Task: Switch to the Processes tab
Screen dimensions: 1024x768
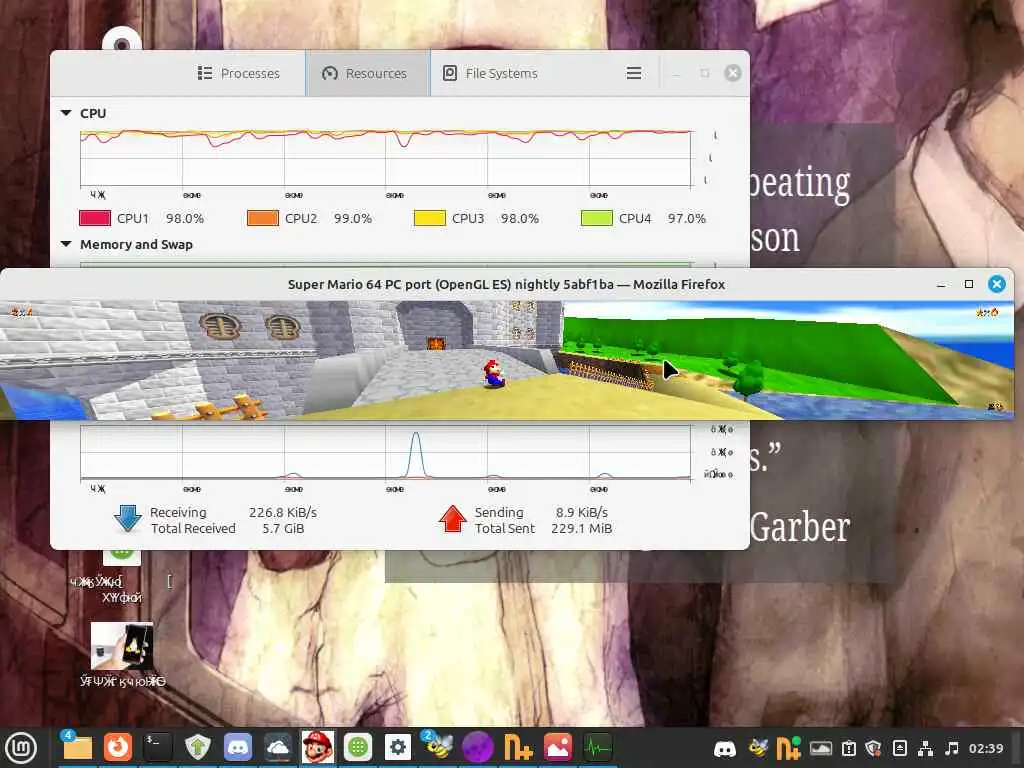Action: (239, 73)
